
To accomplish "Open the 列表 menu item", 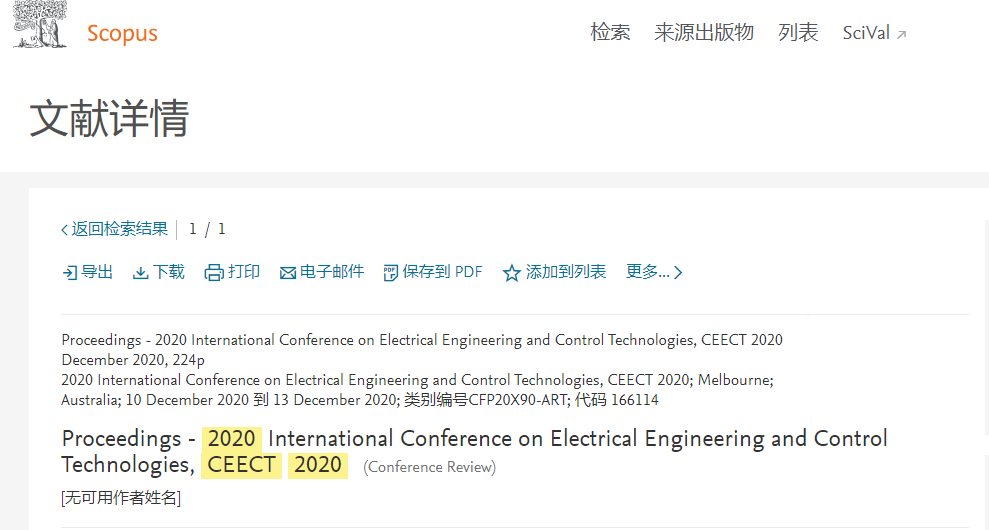I will point(798,32).
